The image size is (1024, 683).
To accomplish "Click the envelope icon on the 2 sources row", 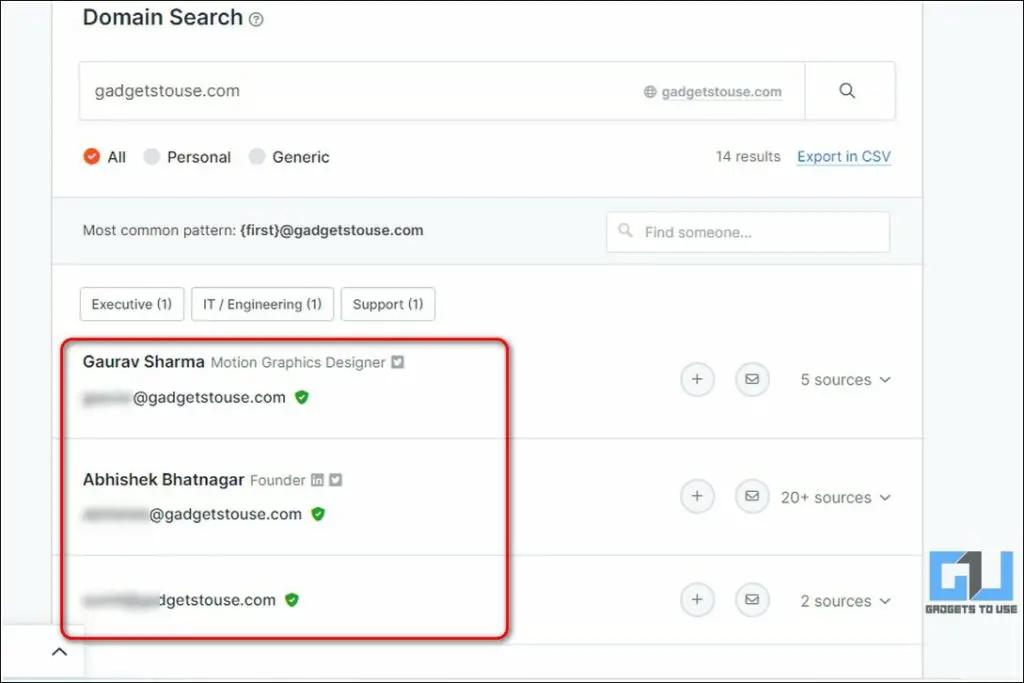I will click(x=752, y=600).
